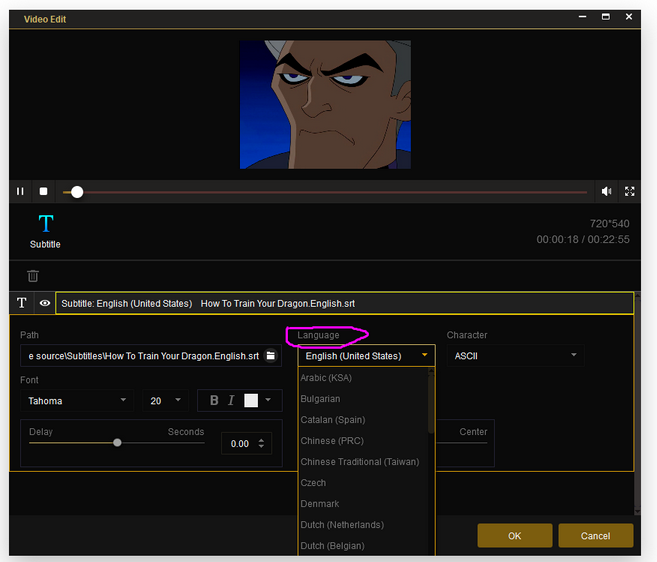Toggle italic subtitle text
The height and width of the screenshot is (562, 657).
coord(231,400)
